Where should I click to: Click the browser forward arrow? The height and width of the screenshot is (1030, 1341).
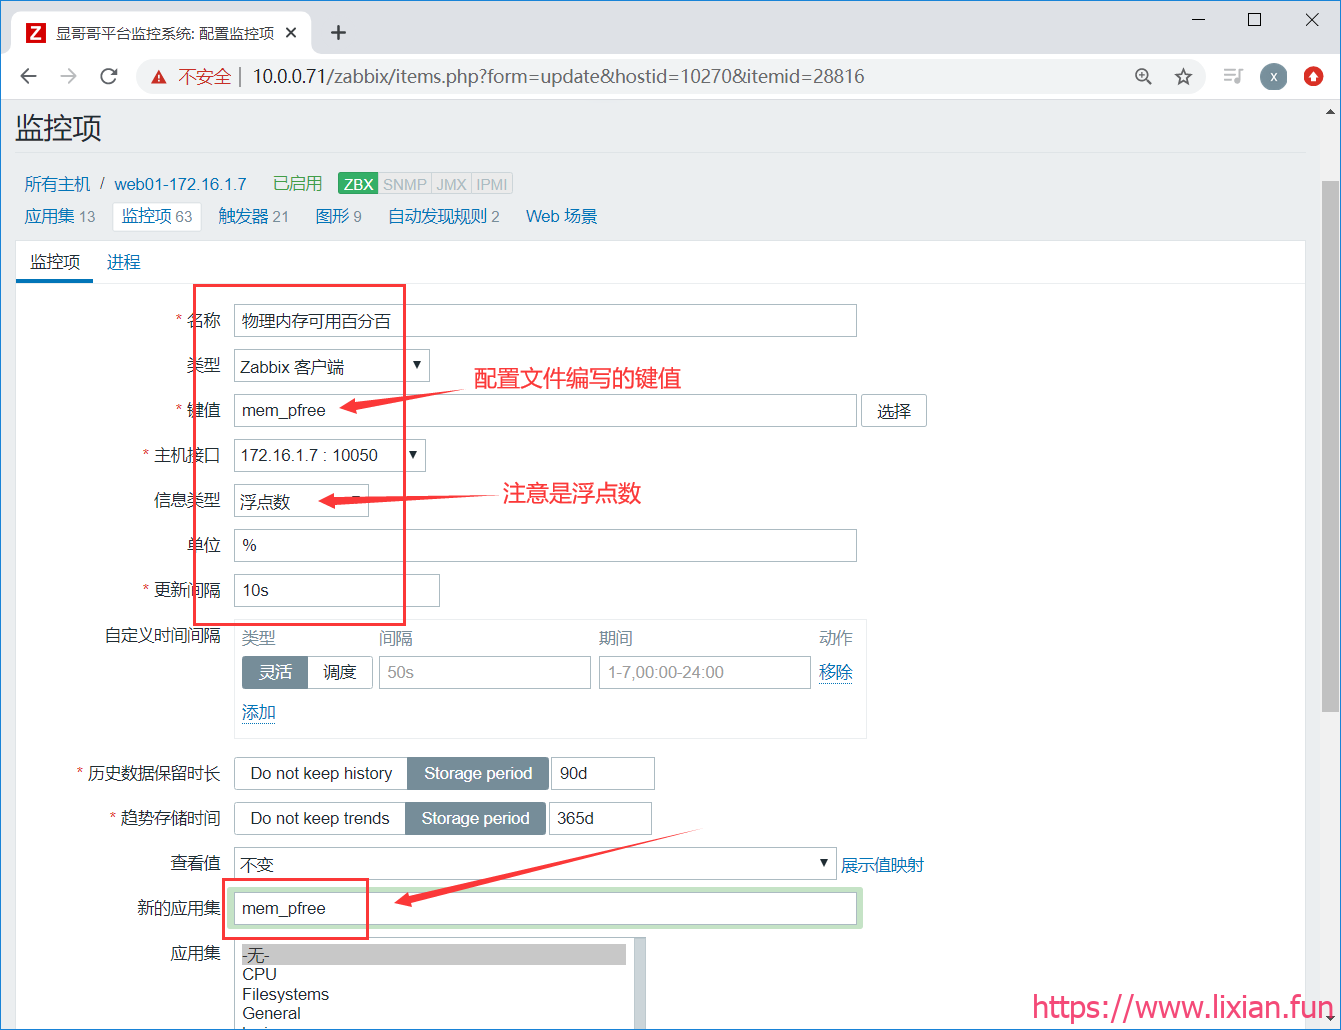[68, 76]
